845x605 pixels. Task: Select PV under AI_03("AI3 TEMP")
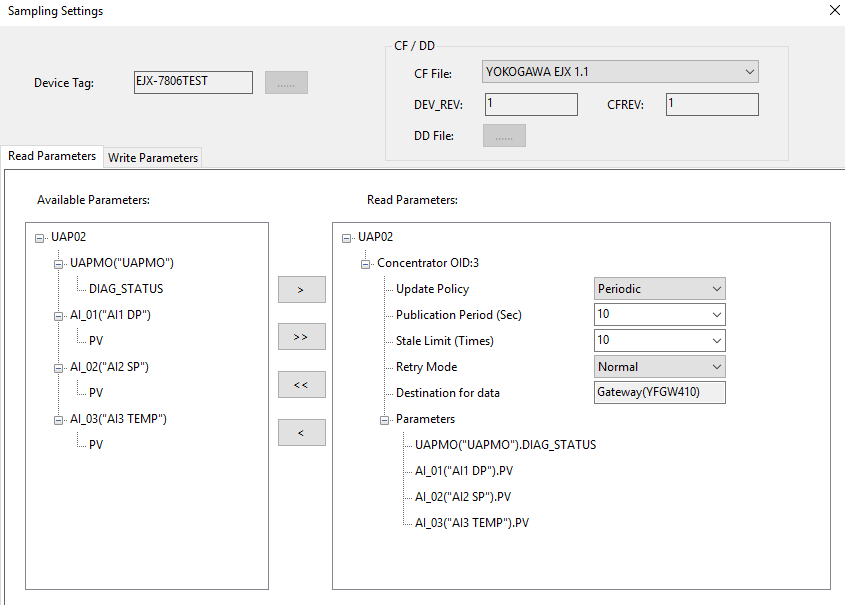click(x=95, y=444)
